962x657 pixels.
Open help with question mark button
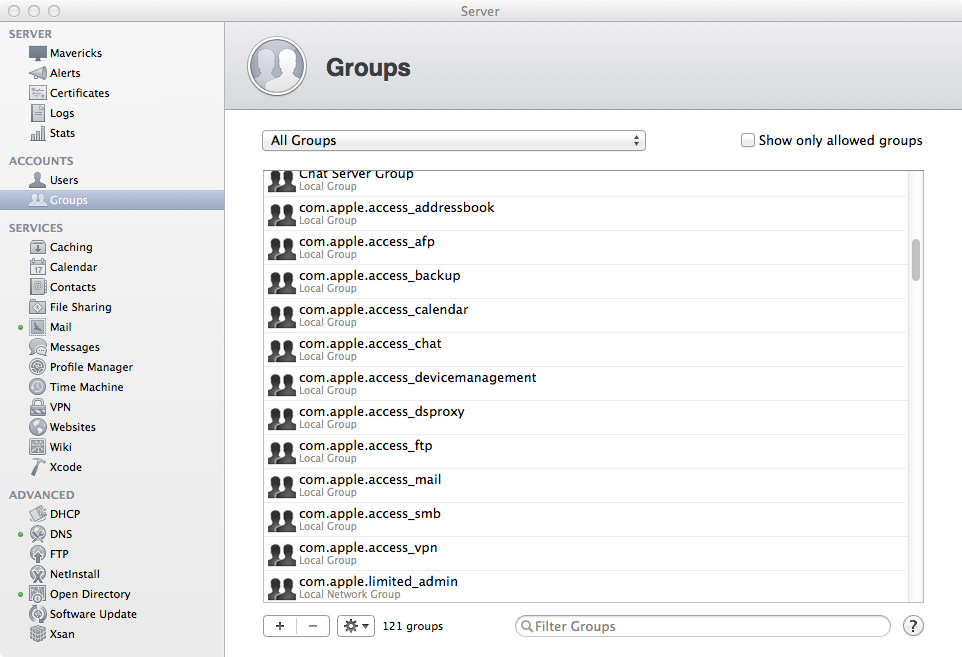913,626
